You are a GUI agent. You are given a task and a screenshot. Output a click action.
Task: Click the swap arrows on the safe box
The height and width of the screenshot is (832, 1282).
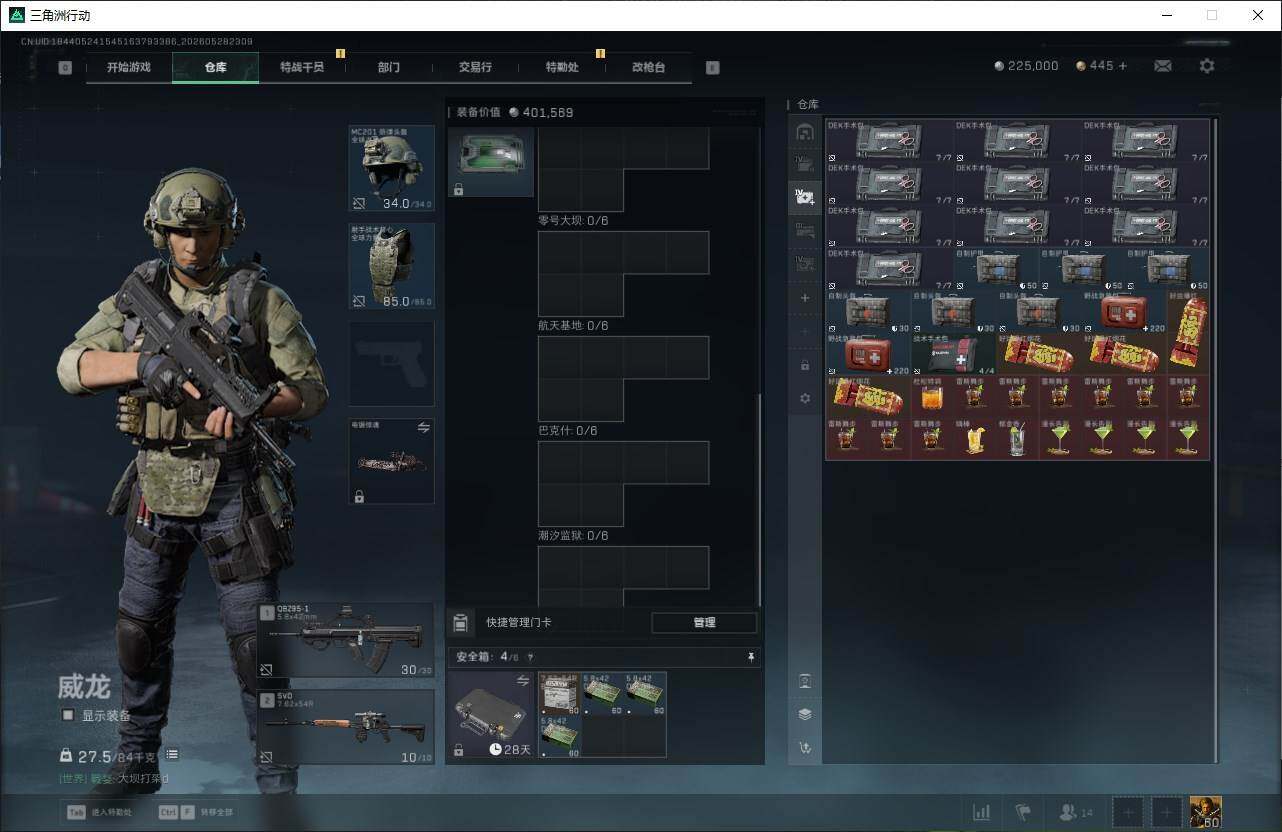(x=523, y=680)
